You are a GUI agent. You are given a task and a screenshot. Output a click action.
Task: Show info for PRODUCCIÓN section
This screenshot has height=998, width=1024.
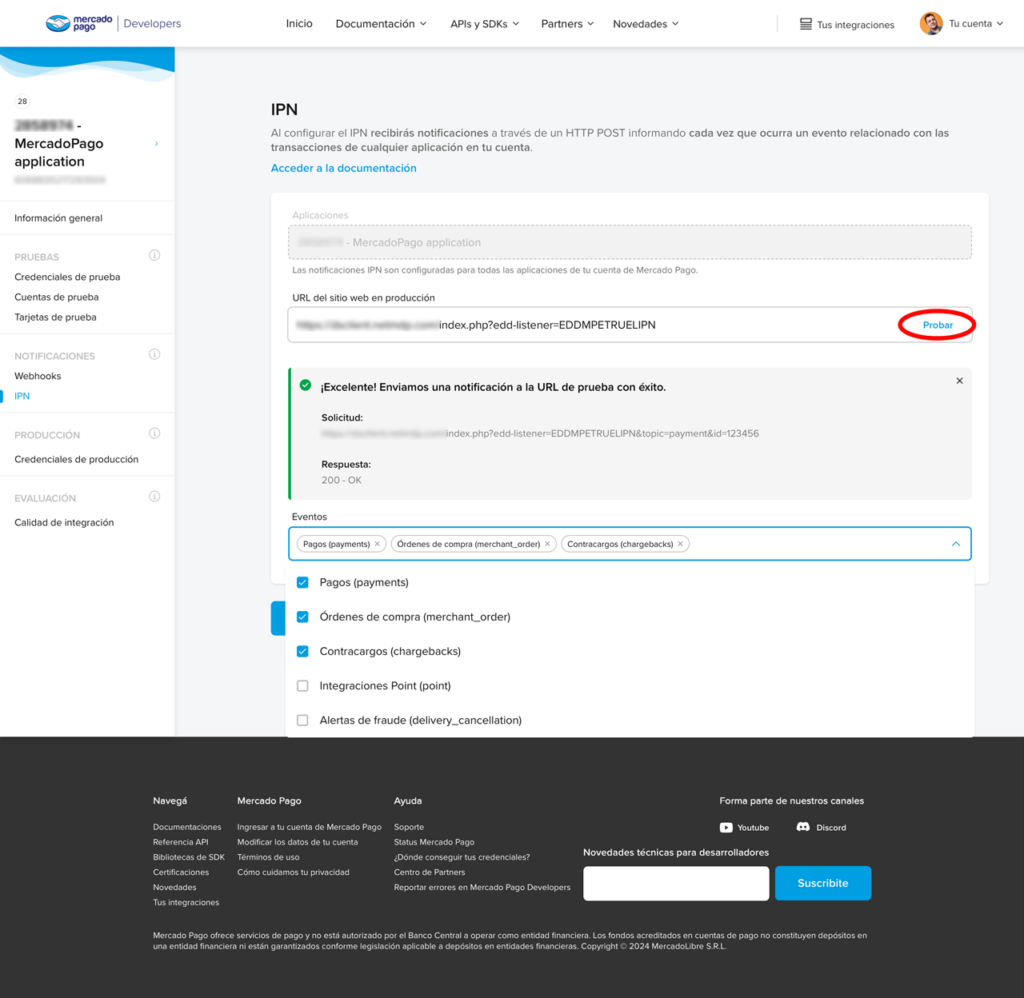click(x=155, y=434)
